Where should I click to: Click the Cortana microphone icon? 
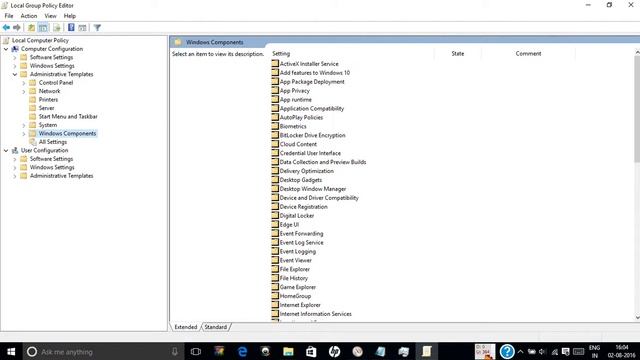coord(175,351)
